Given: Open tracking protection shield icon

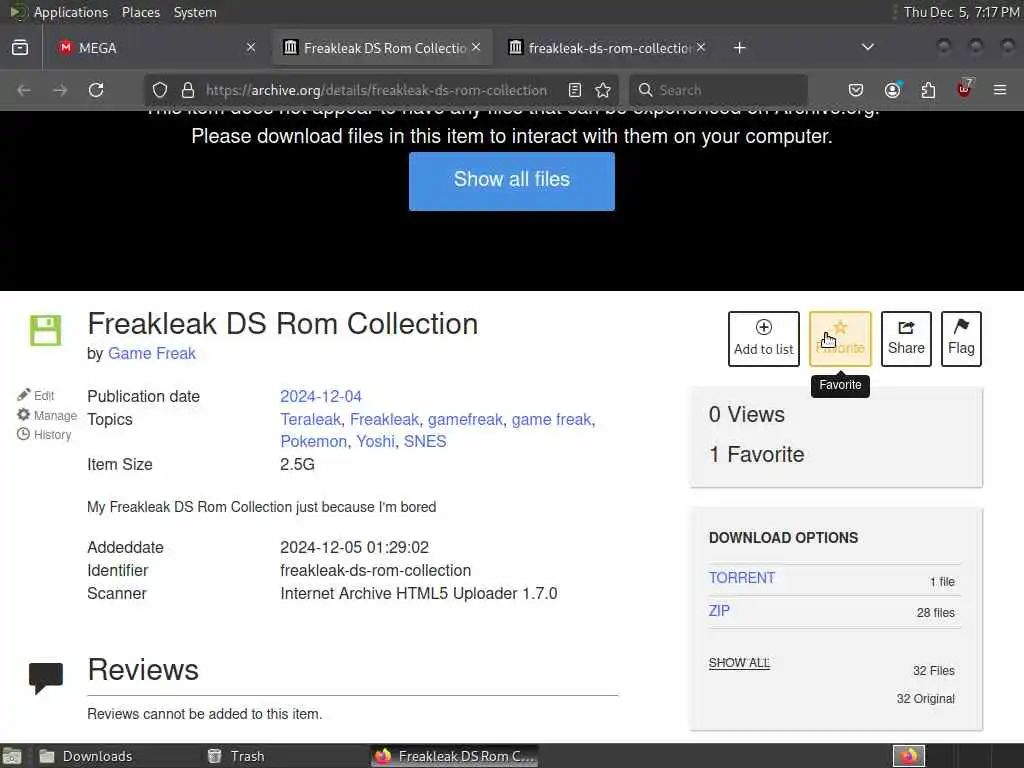Looking at the screenshot, I should point(160,90).
